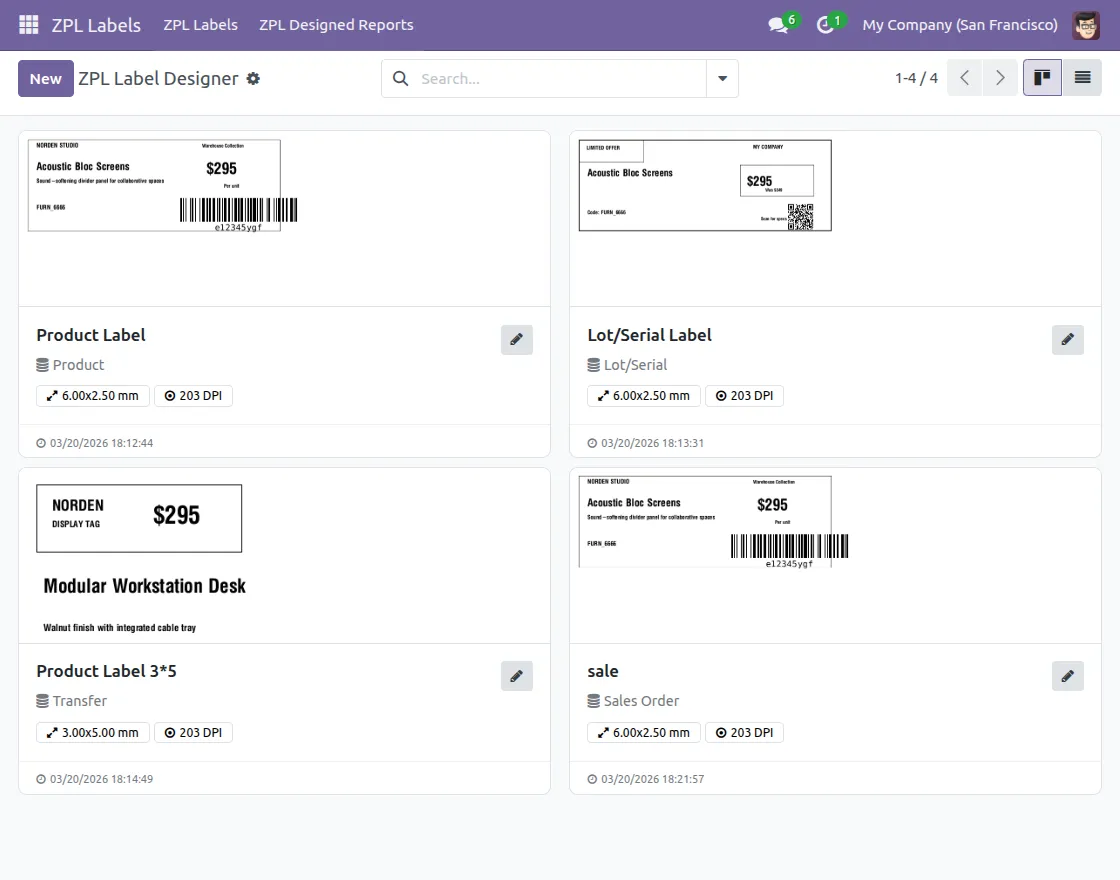Image resolution: width=1120 pixels, height=880 pixels.
Task: Open the Product Label record title
Action: 91,335
